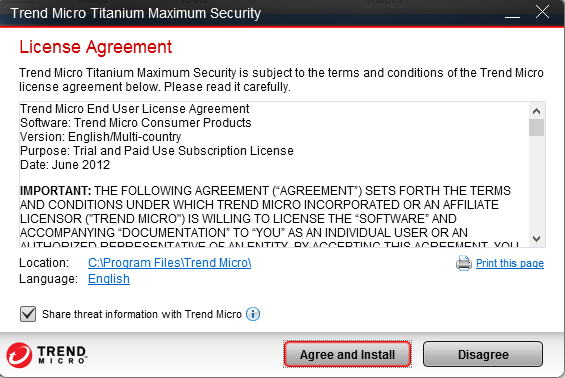
Task: Minimize the installer window
Action: [512, 13]
